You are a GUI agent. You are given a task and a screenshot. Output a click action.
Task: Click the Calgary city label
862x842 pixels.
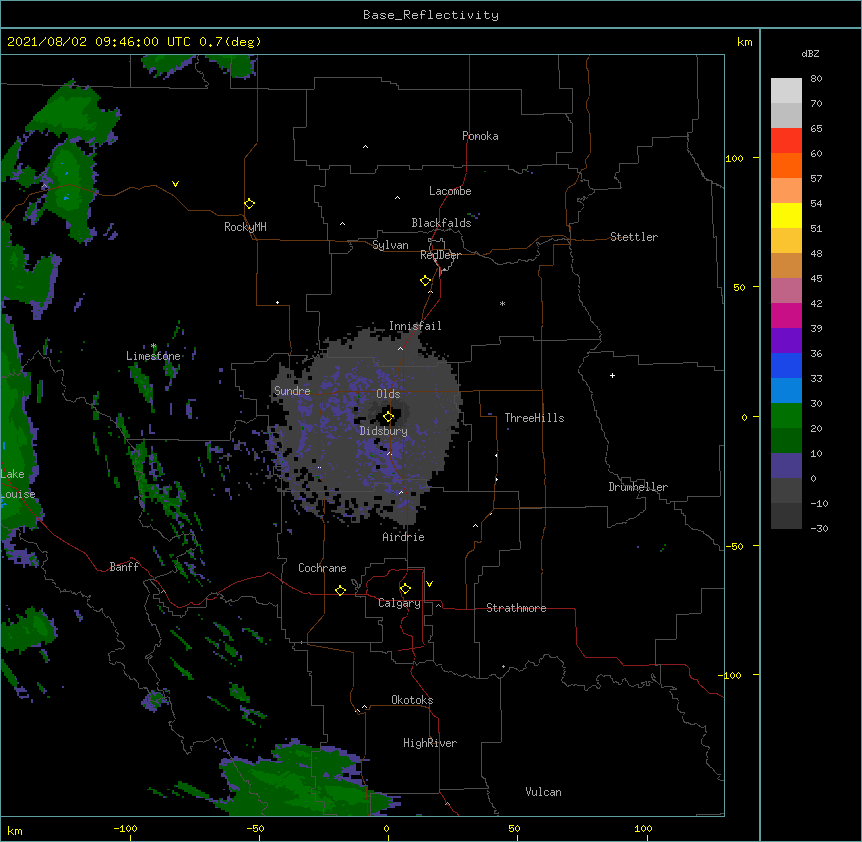[x=399, y=603]
